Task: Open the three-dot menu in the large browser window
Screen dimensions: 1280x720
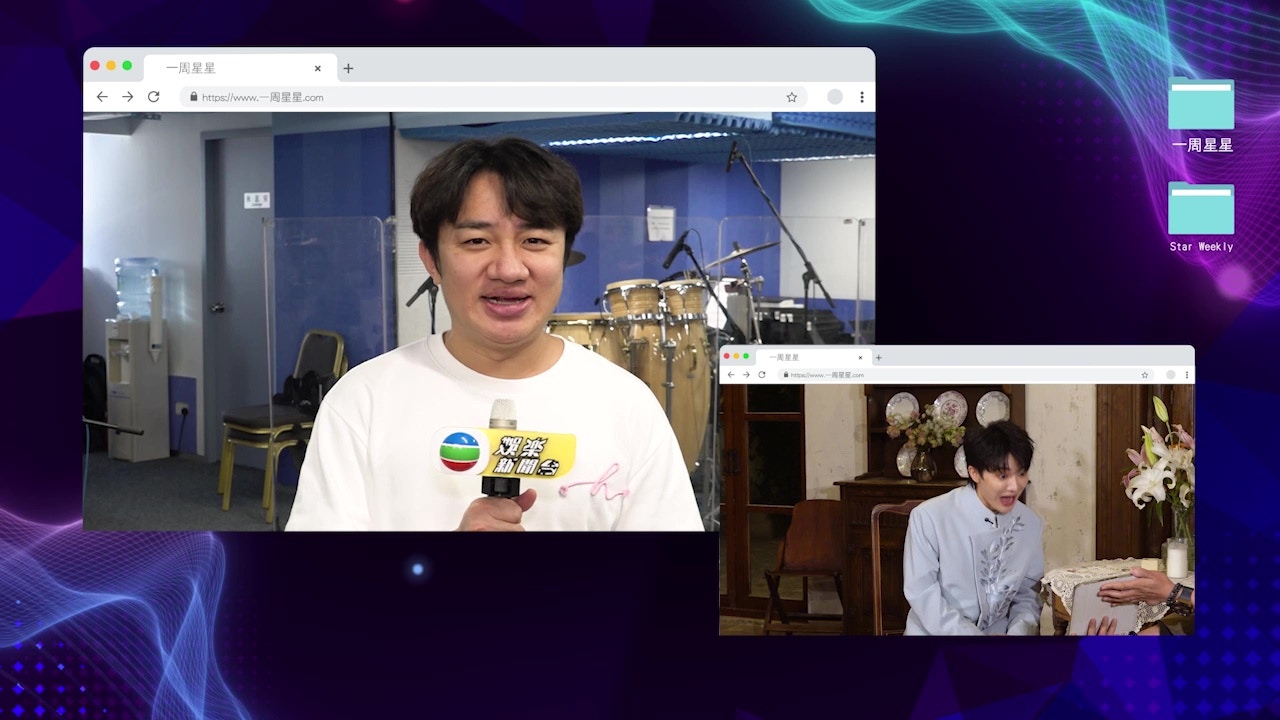Action: tap(861, 97)
